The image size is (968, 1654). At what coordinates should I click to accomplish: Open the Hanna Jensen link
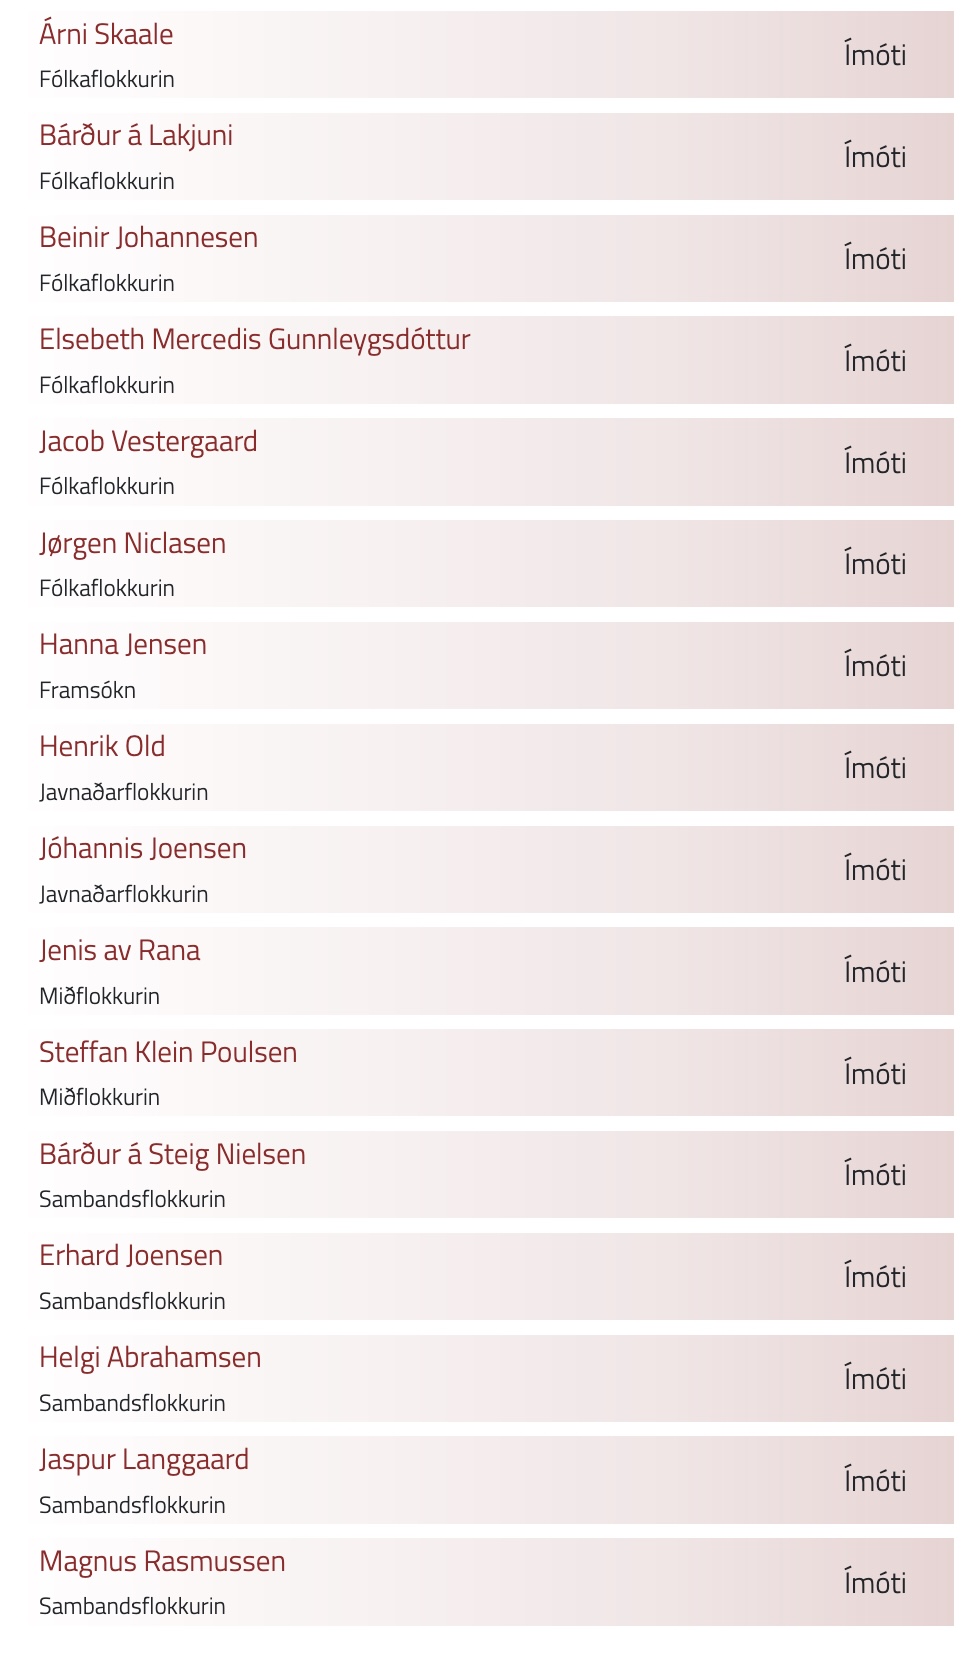(x=123, y=644)
